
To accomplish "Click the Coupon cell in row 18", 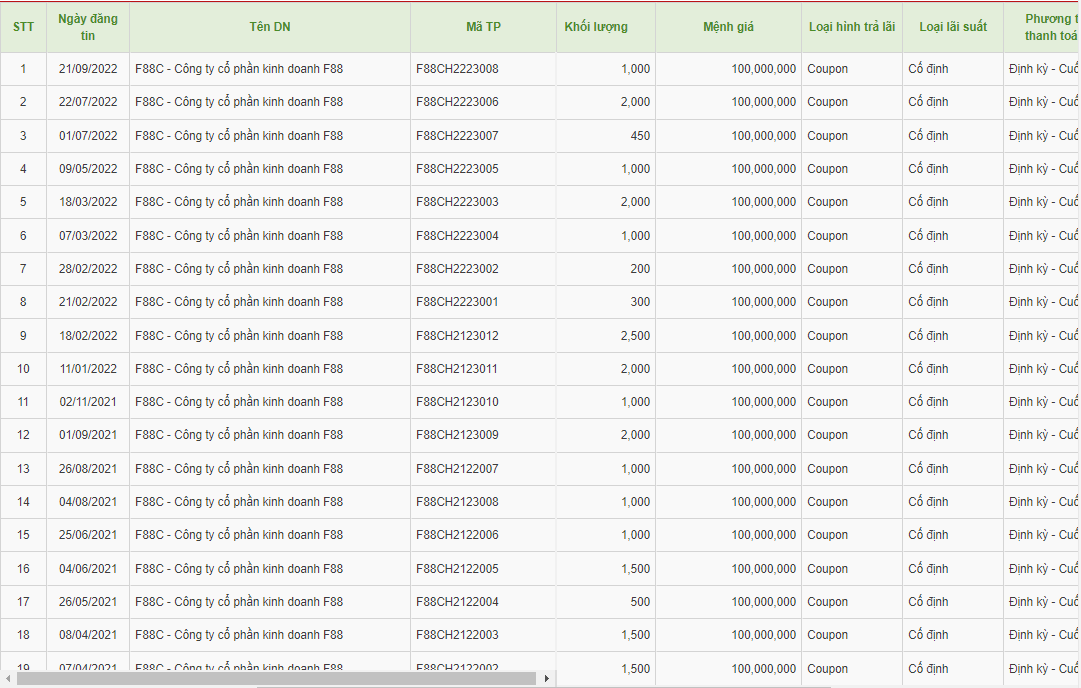I will (x=828, y=635).
